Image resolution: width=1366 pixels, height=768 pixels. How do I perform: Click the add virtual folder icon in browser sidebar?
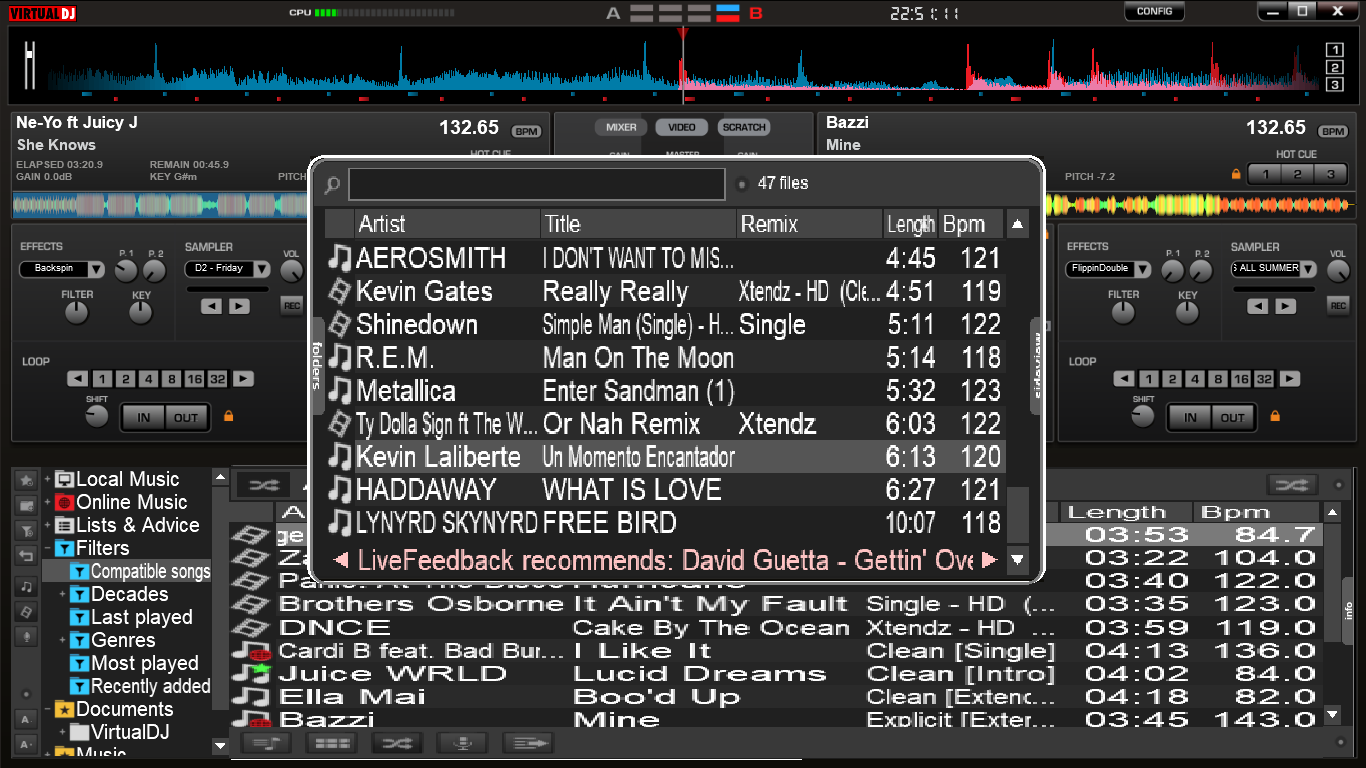pos(26,505)
